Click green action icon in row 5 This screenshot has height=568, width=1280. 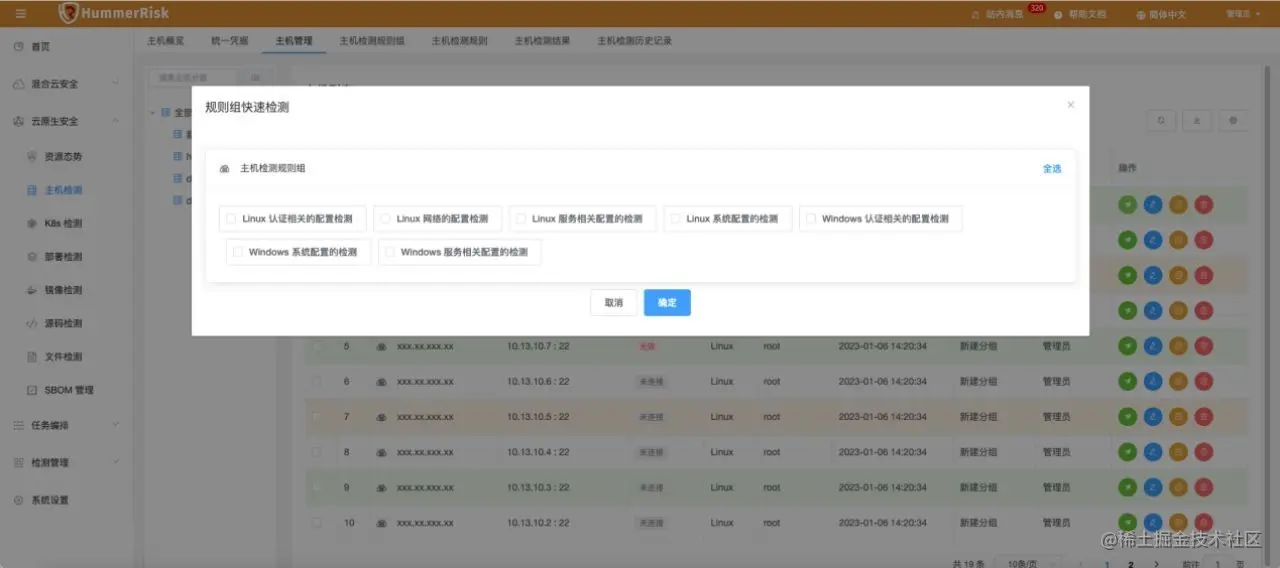[x=1128, y=346]
